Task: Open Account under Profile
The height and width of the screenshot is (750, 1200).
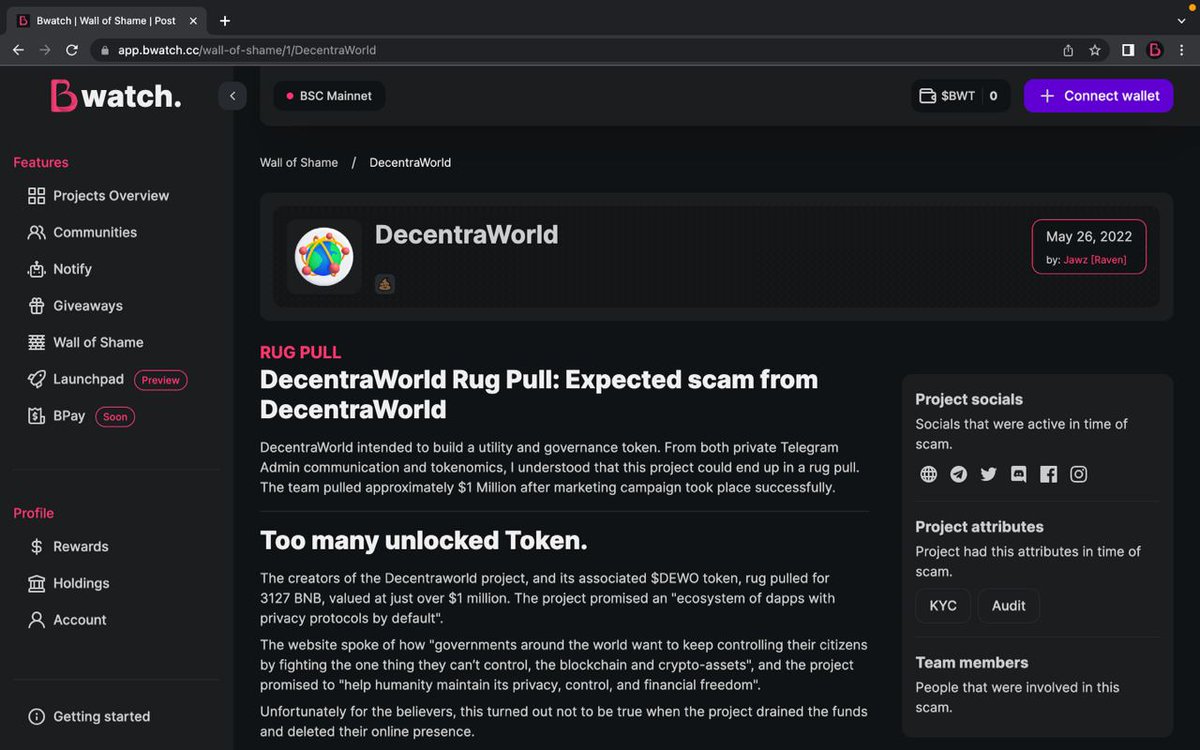Action: click(x=67, y=620)
